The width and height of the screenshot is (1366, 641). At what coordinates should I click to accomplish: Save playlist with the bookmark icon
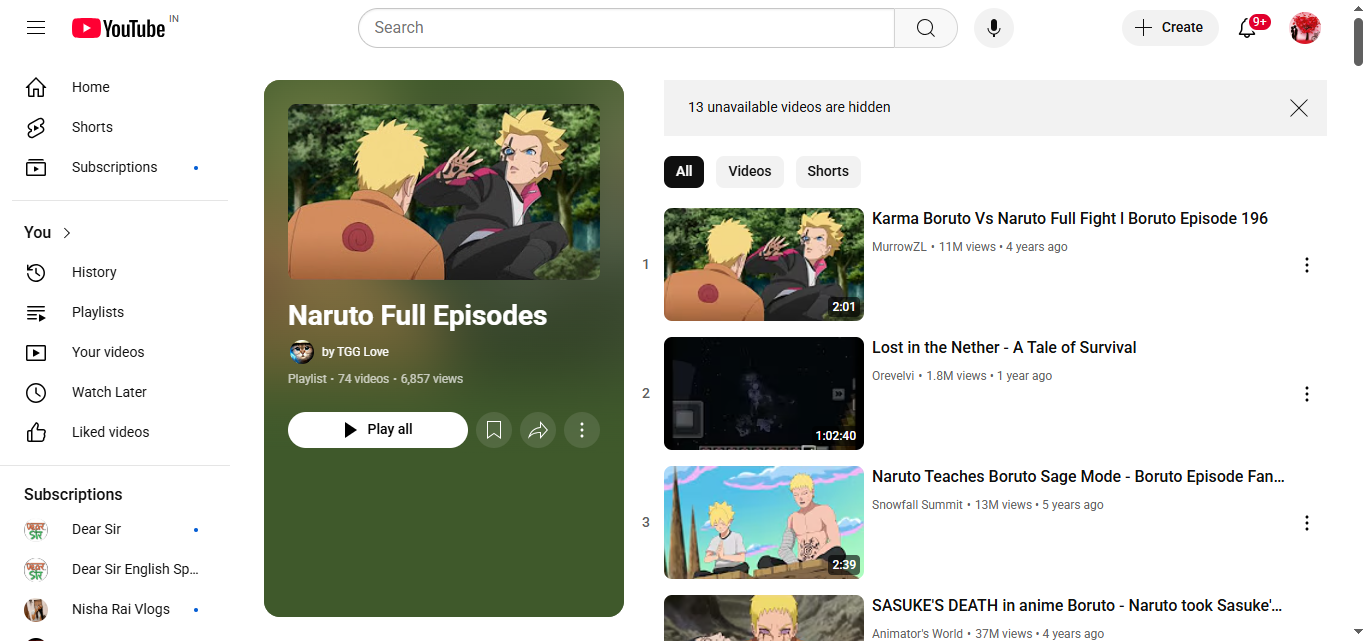click(494, 430)
